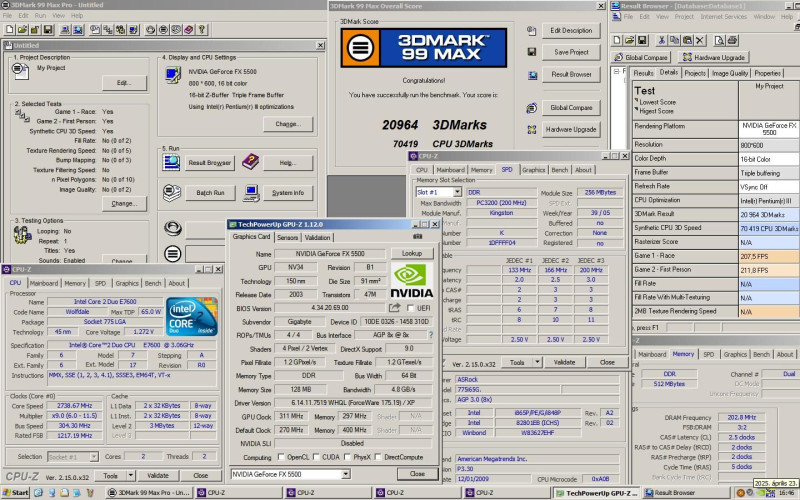Click 3DMark 99 Max Pro taskbar button
Viewport: 800px width, 500px height.
(x=149, y=493)
